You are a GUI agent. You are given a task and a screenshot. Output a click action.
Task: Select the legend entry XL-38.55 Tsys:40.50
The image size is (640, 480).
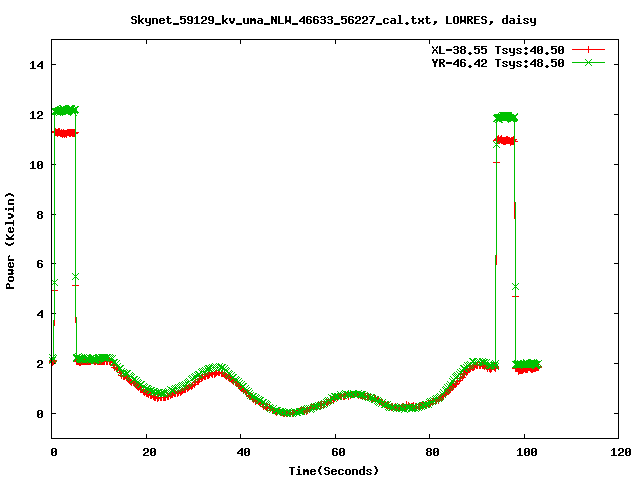(x=498, y=50)
